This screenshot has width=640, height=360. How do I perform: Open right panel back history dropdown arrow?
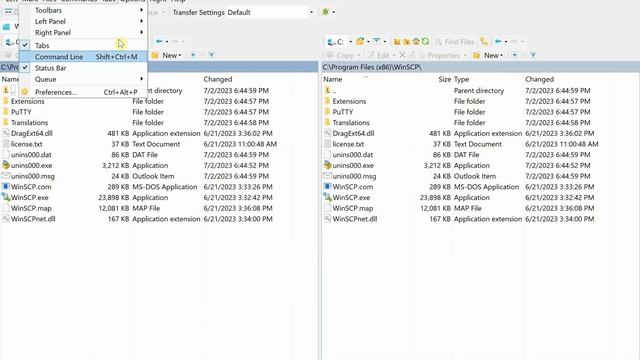[x=506, y=42]
